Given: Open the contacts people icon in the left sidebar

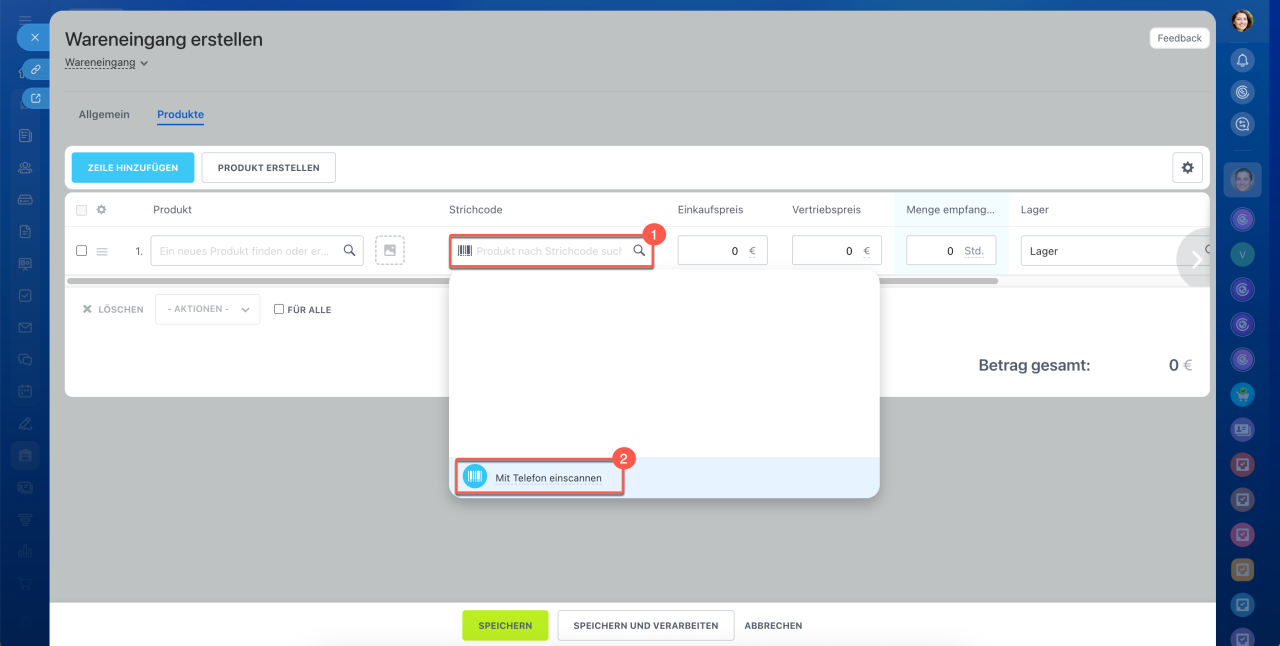Looking at the screenshot, I should click(25, 167).
